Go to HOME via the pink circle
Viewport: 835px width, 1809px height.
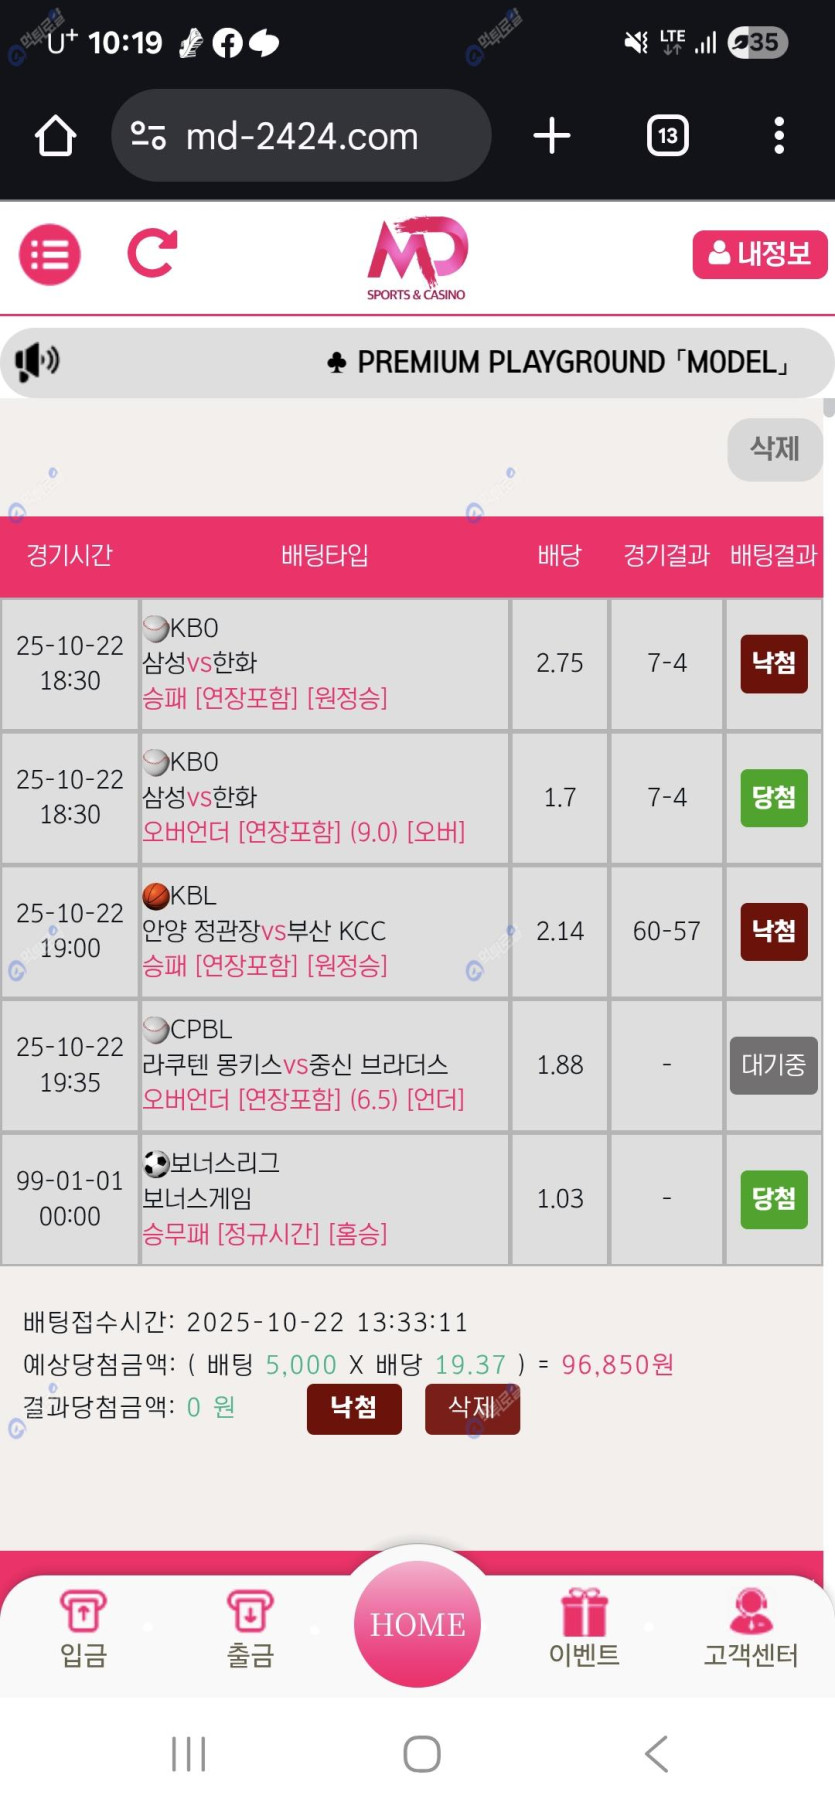417,1623
